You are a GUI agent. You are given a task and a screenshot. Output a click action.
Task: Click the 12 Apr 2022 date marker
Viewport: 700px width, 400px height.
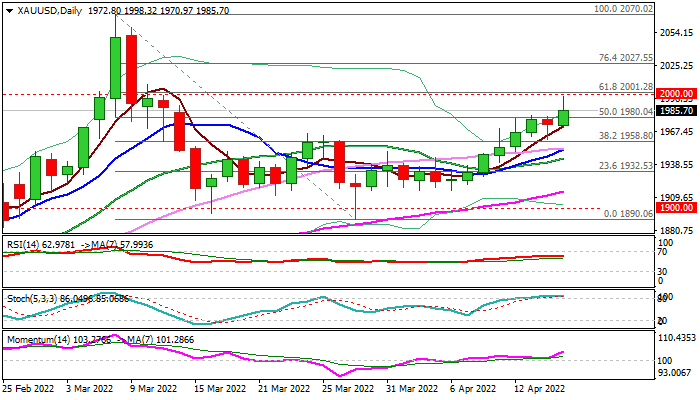539,389
